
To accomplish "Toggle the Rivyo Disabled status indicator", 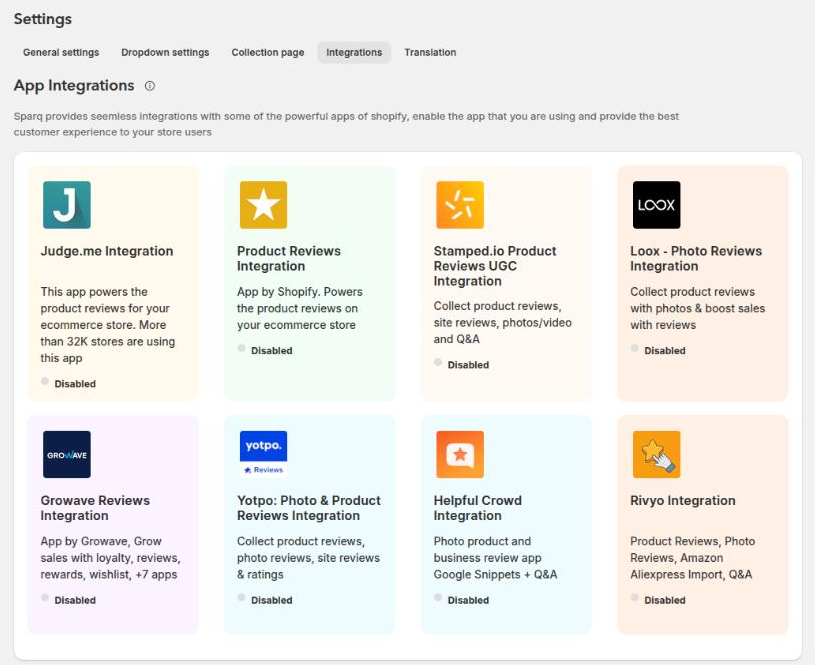I will click(635, 597).
